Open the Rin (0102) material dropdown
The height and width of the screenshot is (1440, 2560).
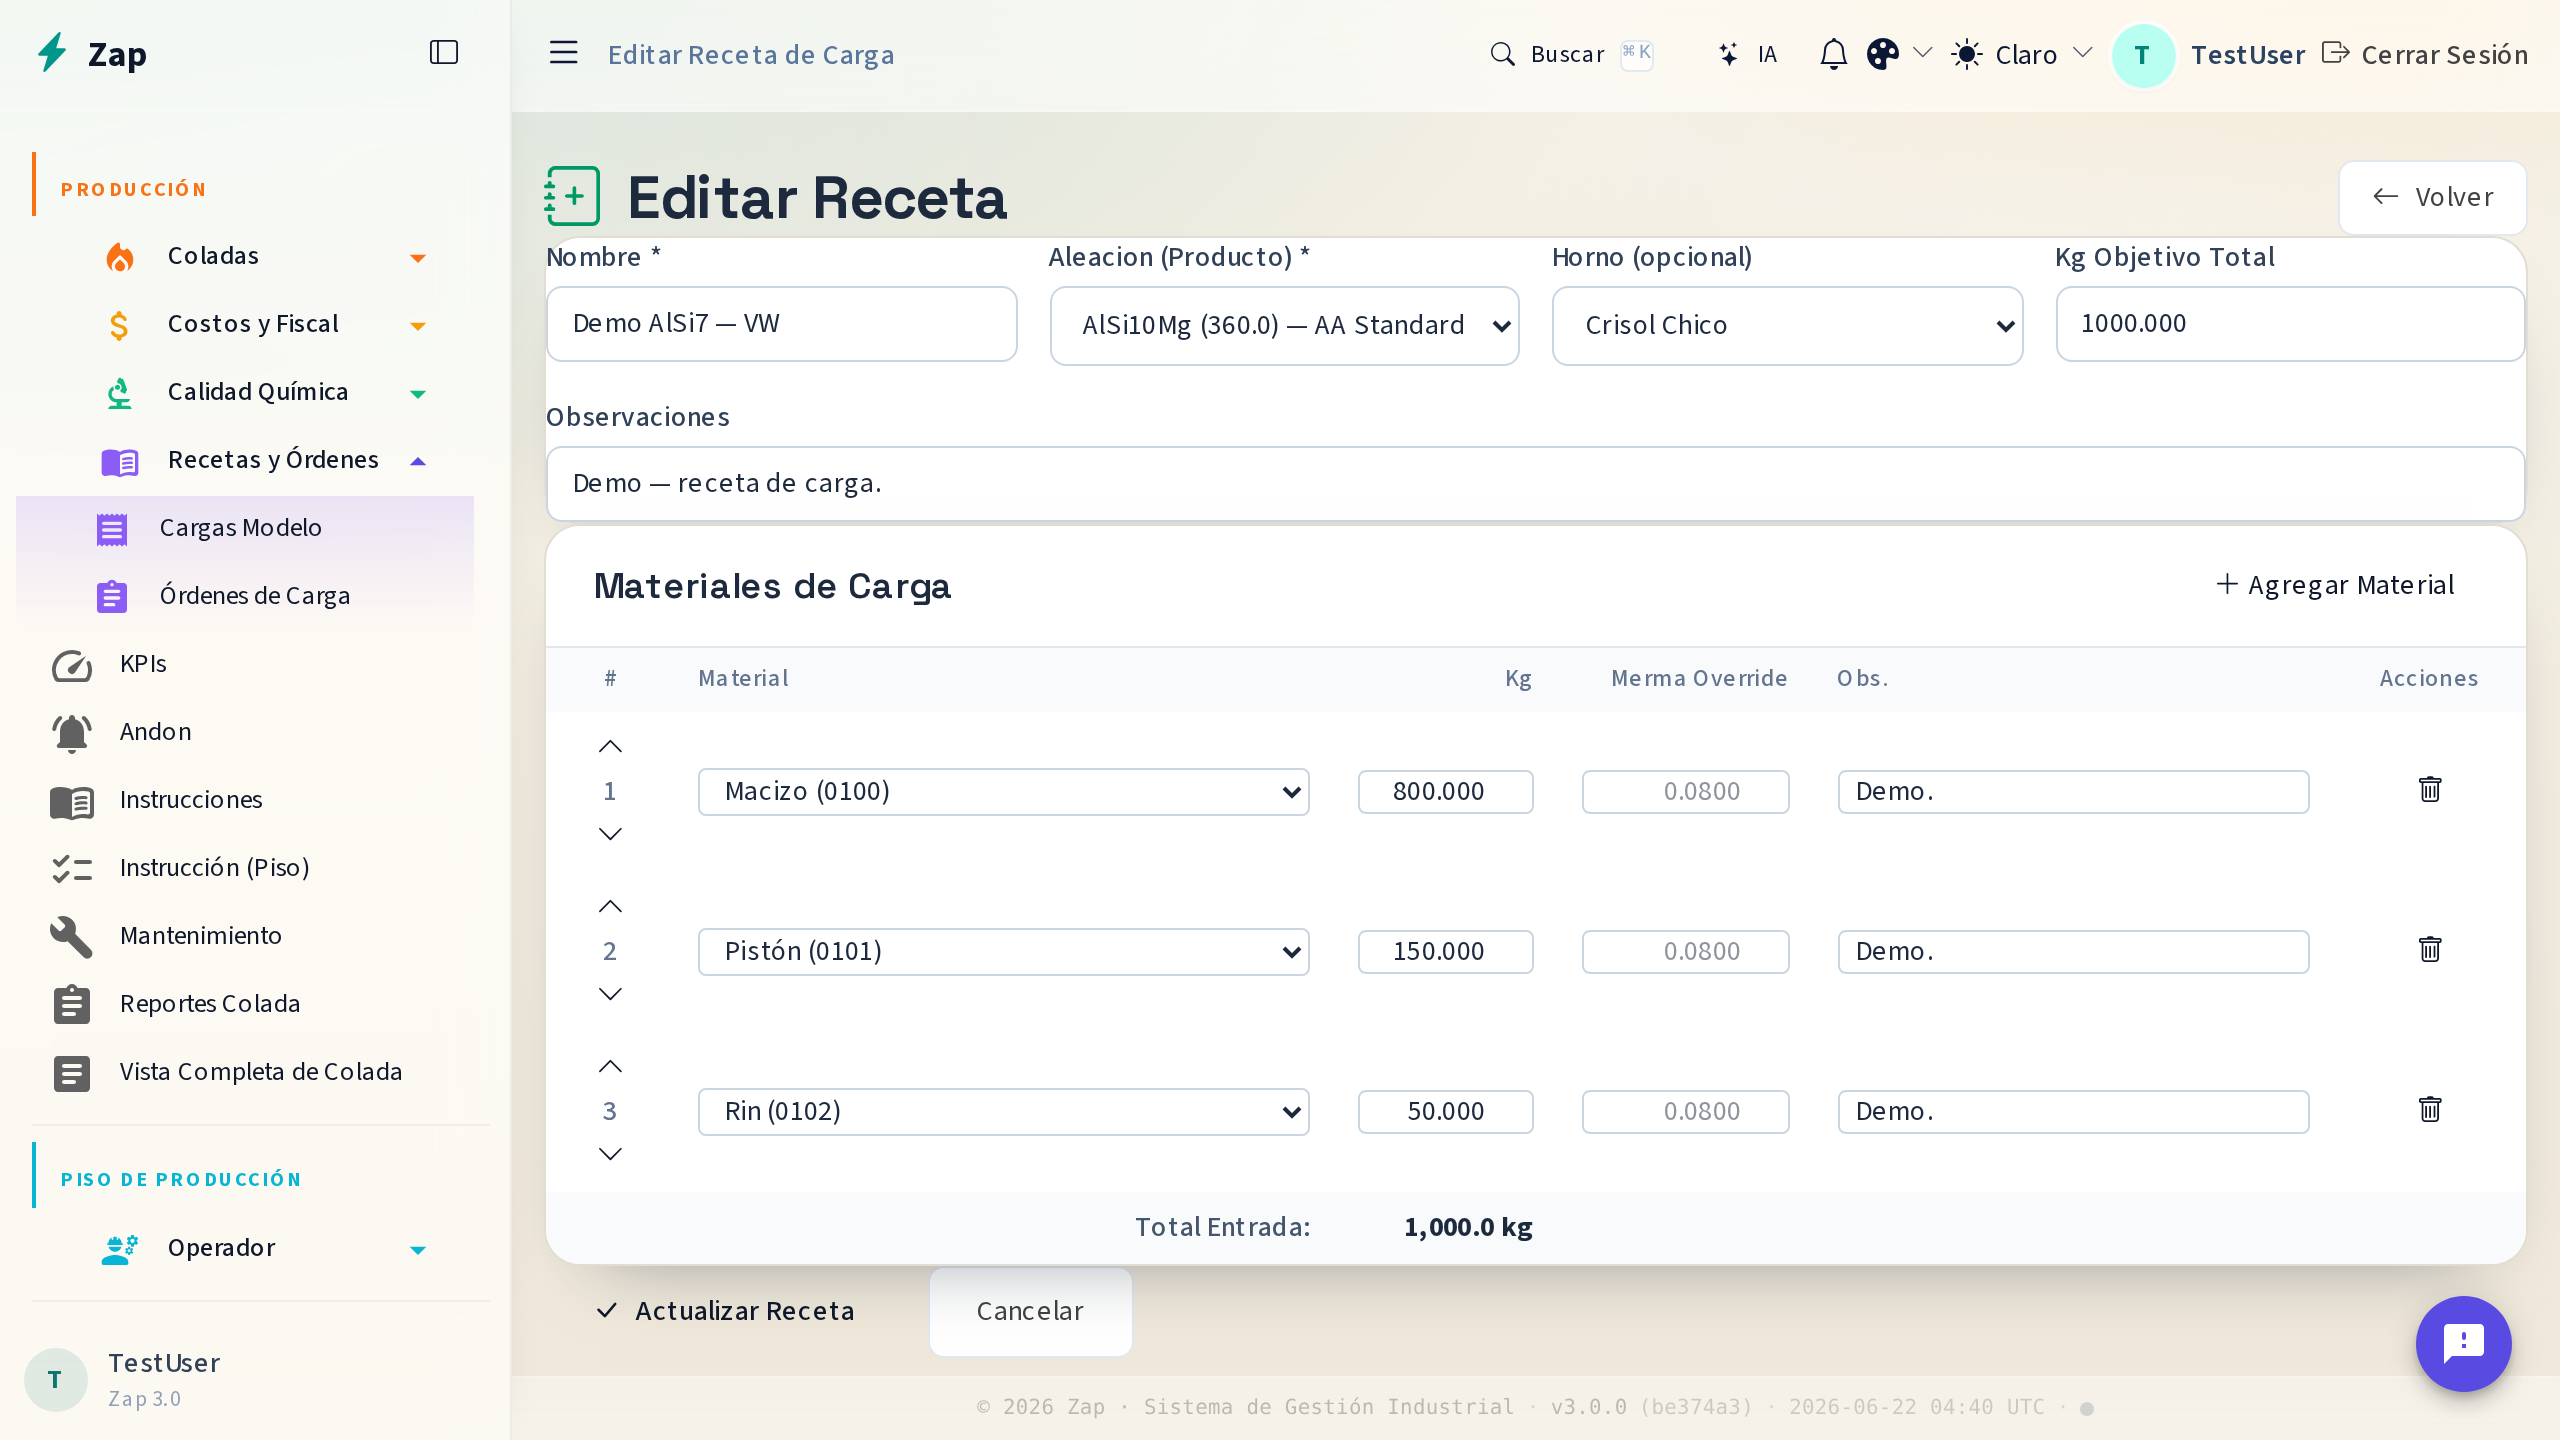click(x=1004, y=1112)
